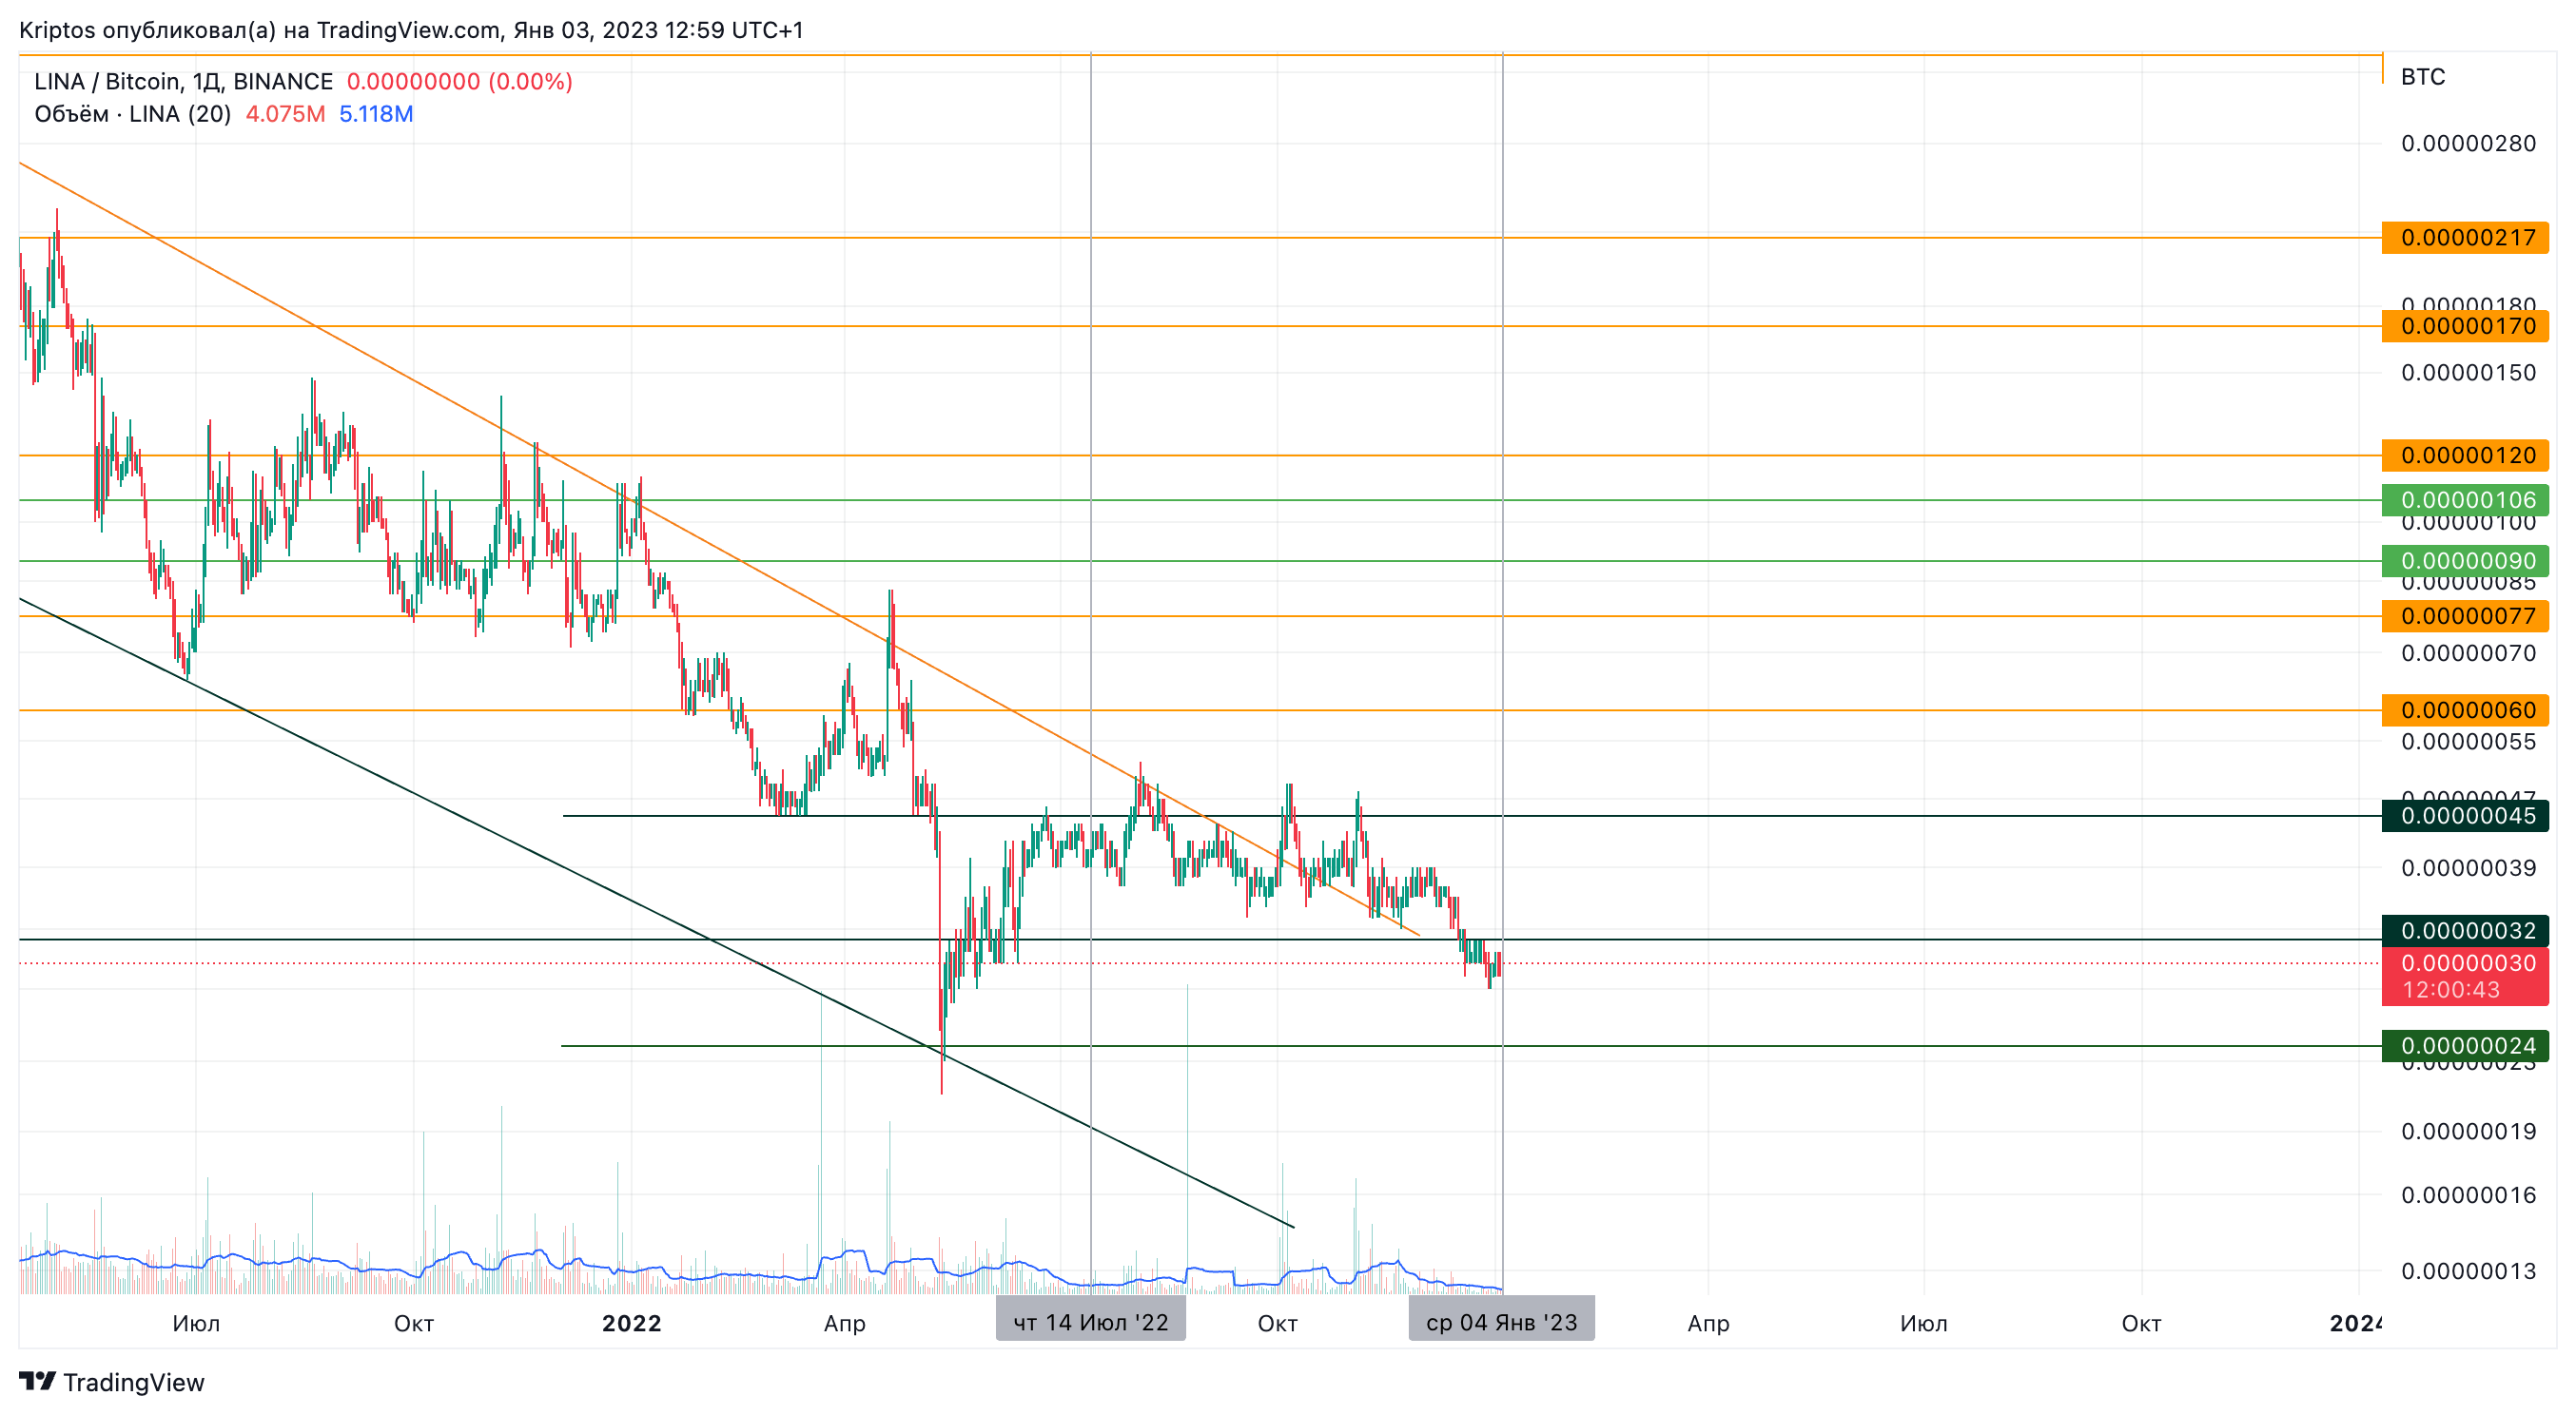2576x1415 pixels.
Task: Click the price axis value 0.00000013
Action: (x=2468, y=1272)
